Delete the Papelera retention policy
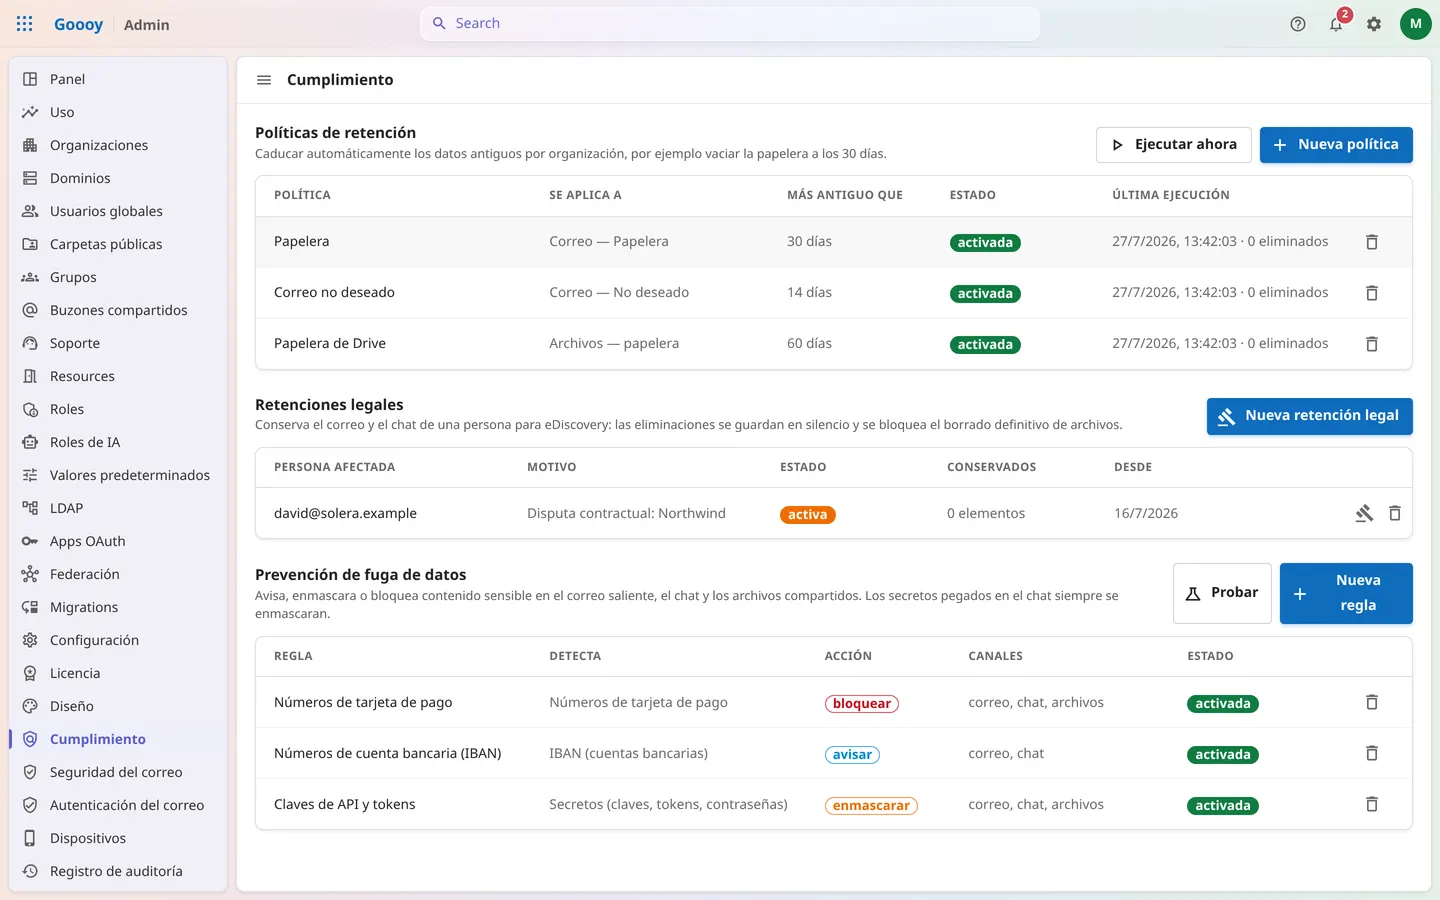The width and height of the screenshot is (1440, 900). 1372,242
